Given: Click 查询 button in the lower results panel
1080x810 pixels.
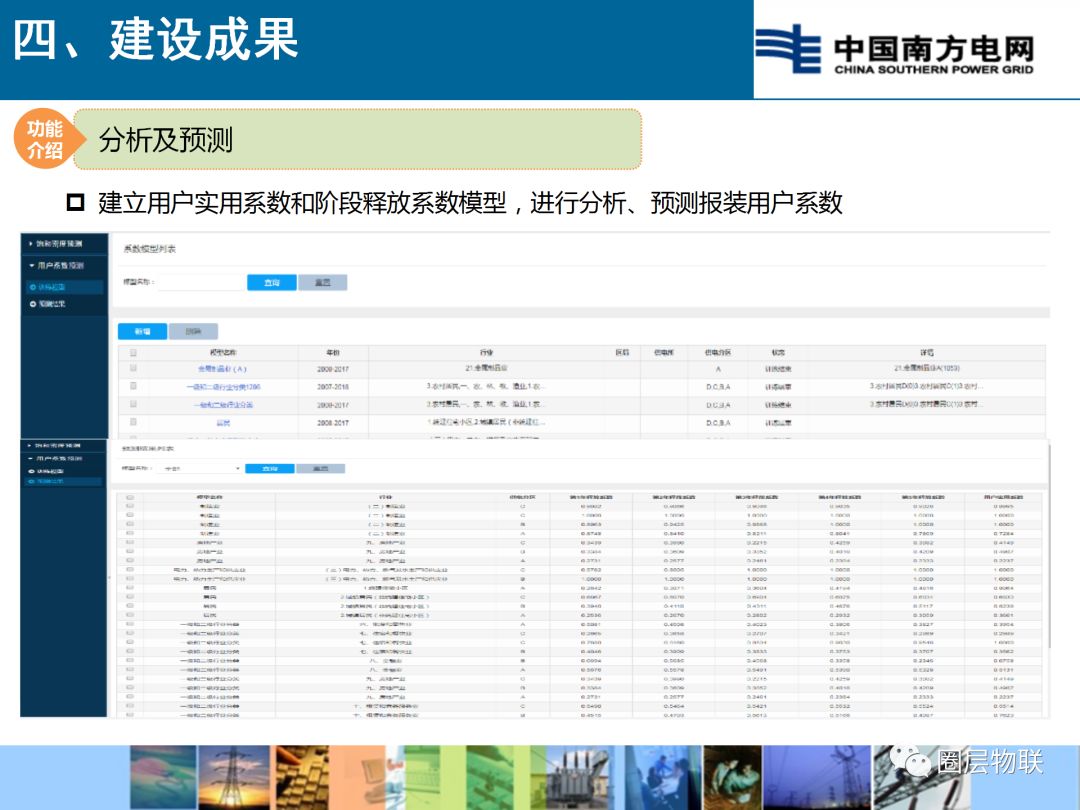Looking at the screenshot, I should pos(270,468).
